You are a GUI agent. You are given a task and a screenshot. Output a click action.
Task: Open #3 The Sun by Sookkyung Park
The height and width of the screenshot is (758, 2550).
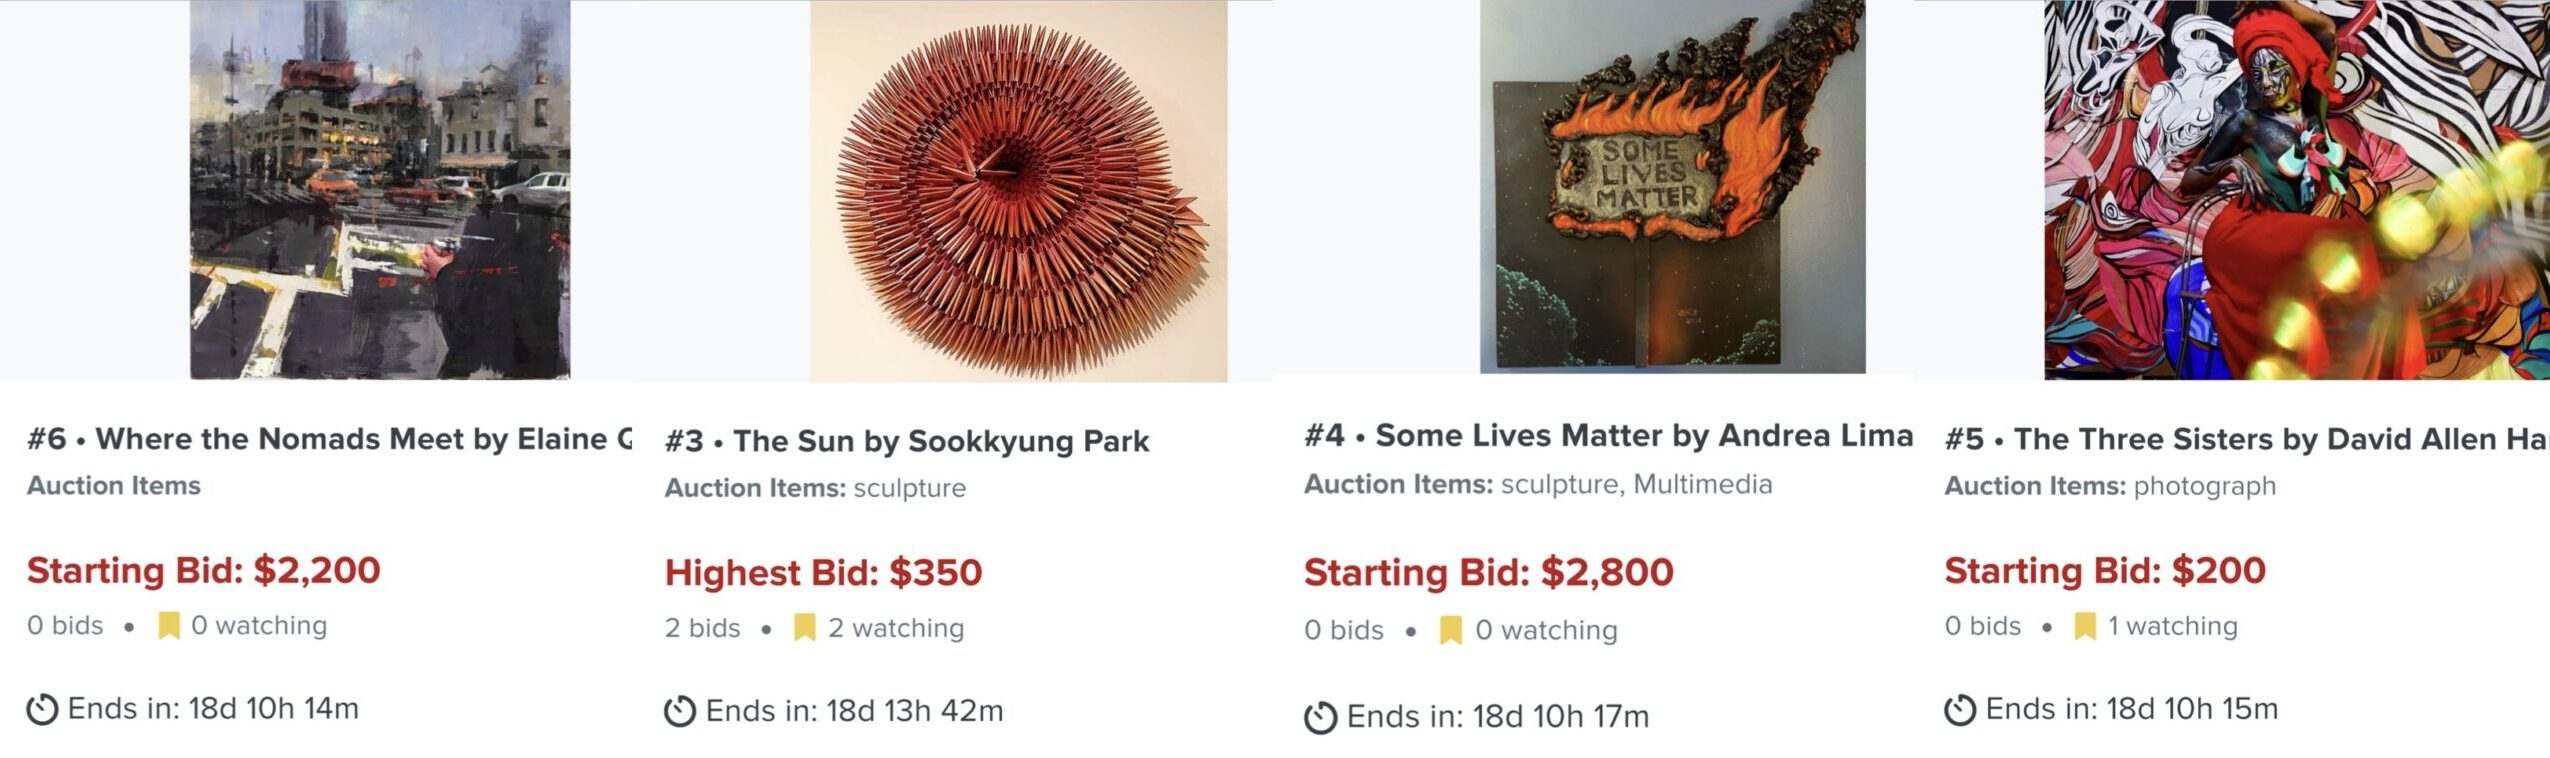[907, 441]
